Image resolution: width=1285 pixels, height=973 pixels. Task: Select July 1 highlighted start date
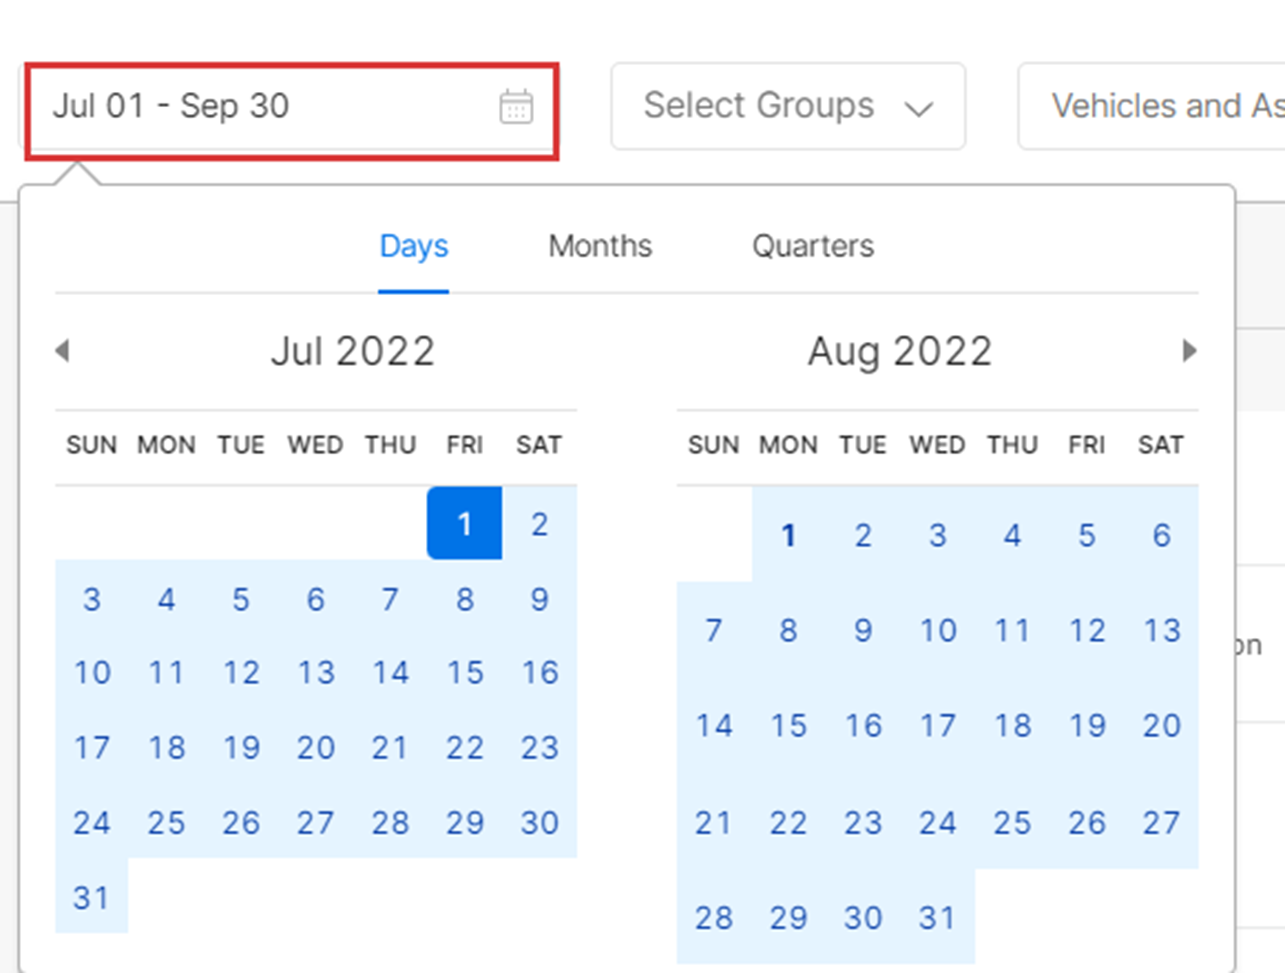[464, 523]
